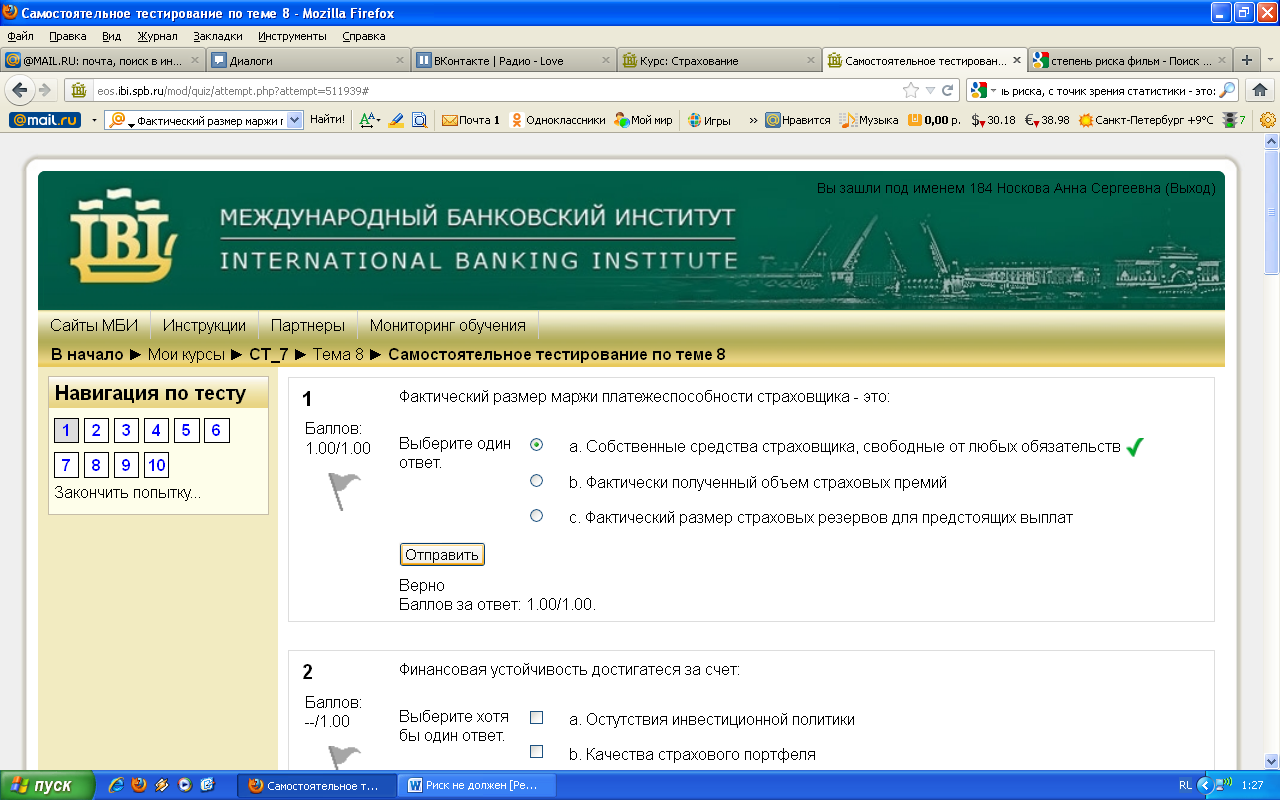Open the toolbar settings gear icon
This screenshot has width=1280, height=800.
tap(1268, 120)
